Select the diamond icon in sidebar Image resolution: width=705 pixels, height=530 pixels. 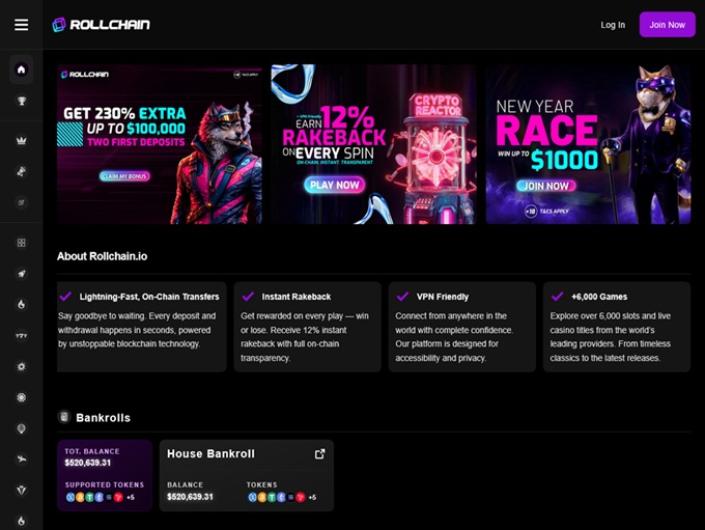21,490
